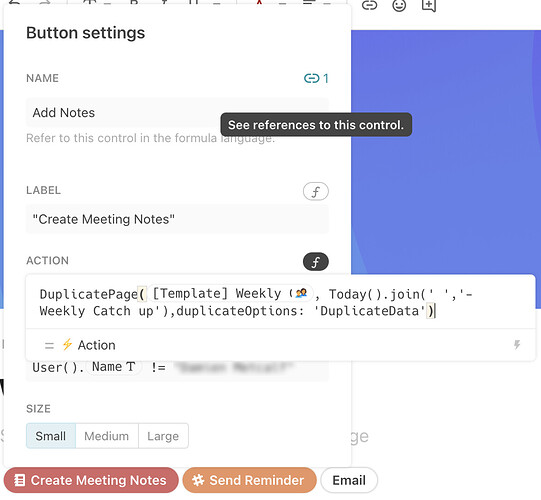The height and width of the screenshot is (500, 541).
Task: Click the Name column chip in User() formula
Action: (113, 367)
